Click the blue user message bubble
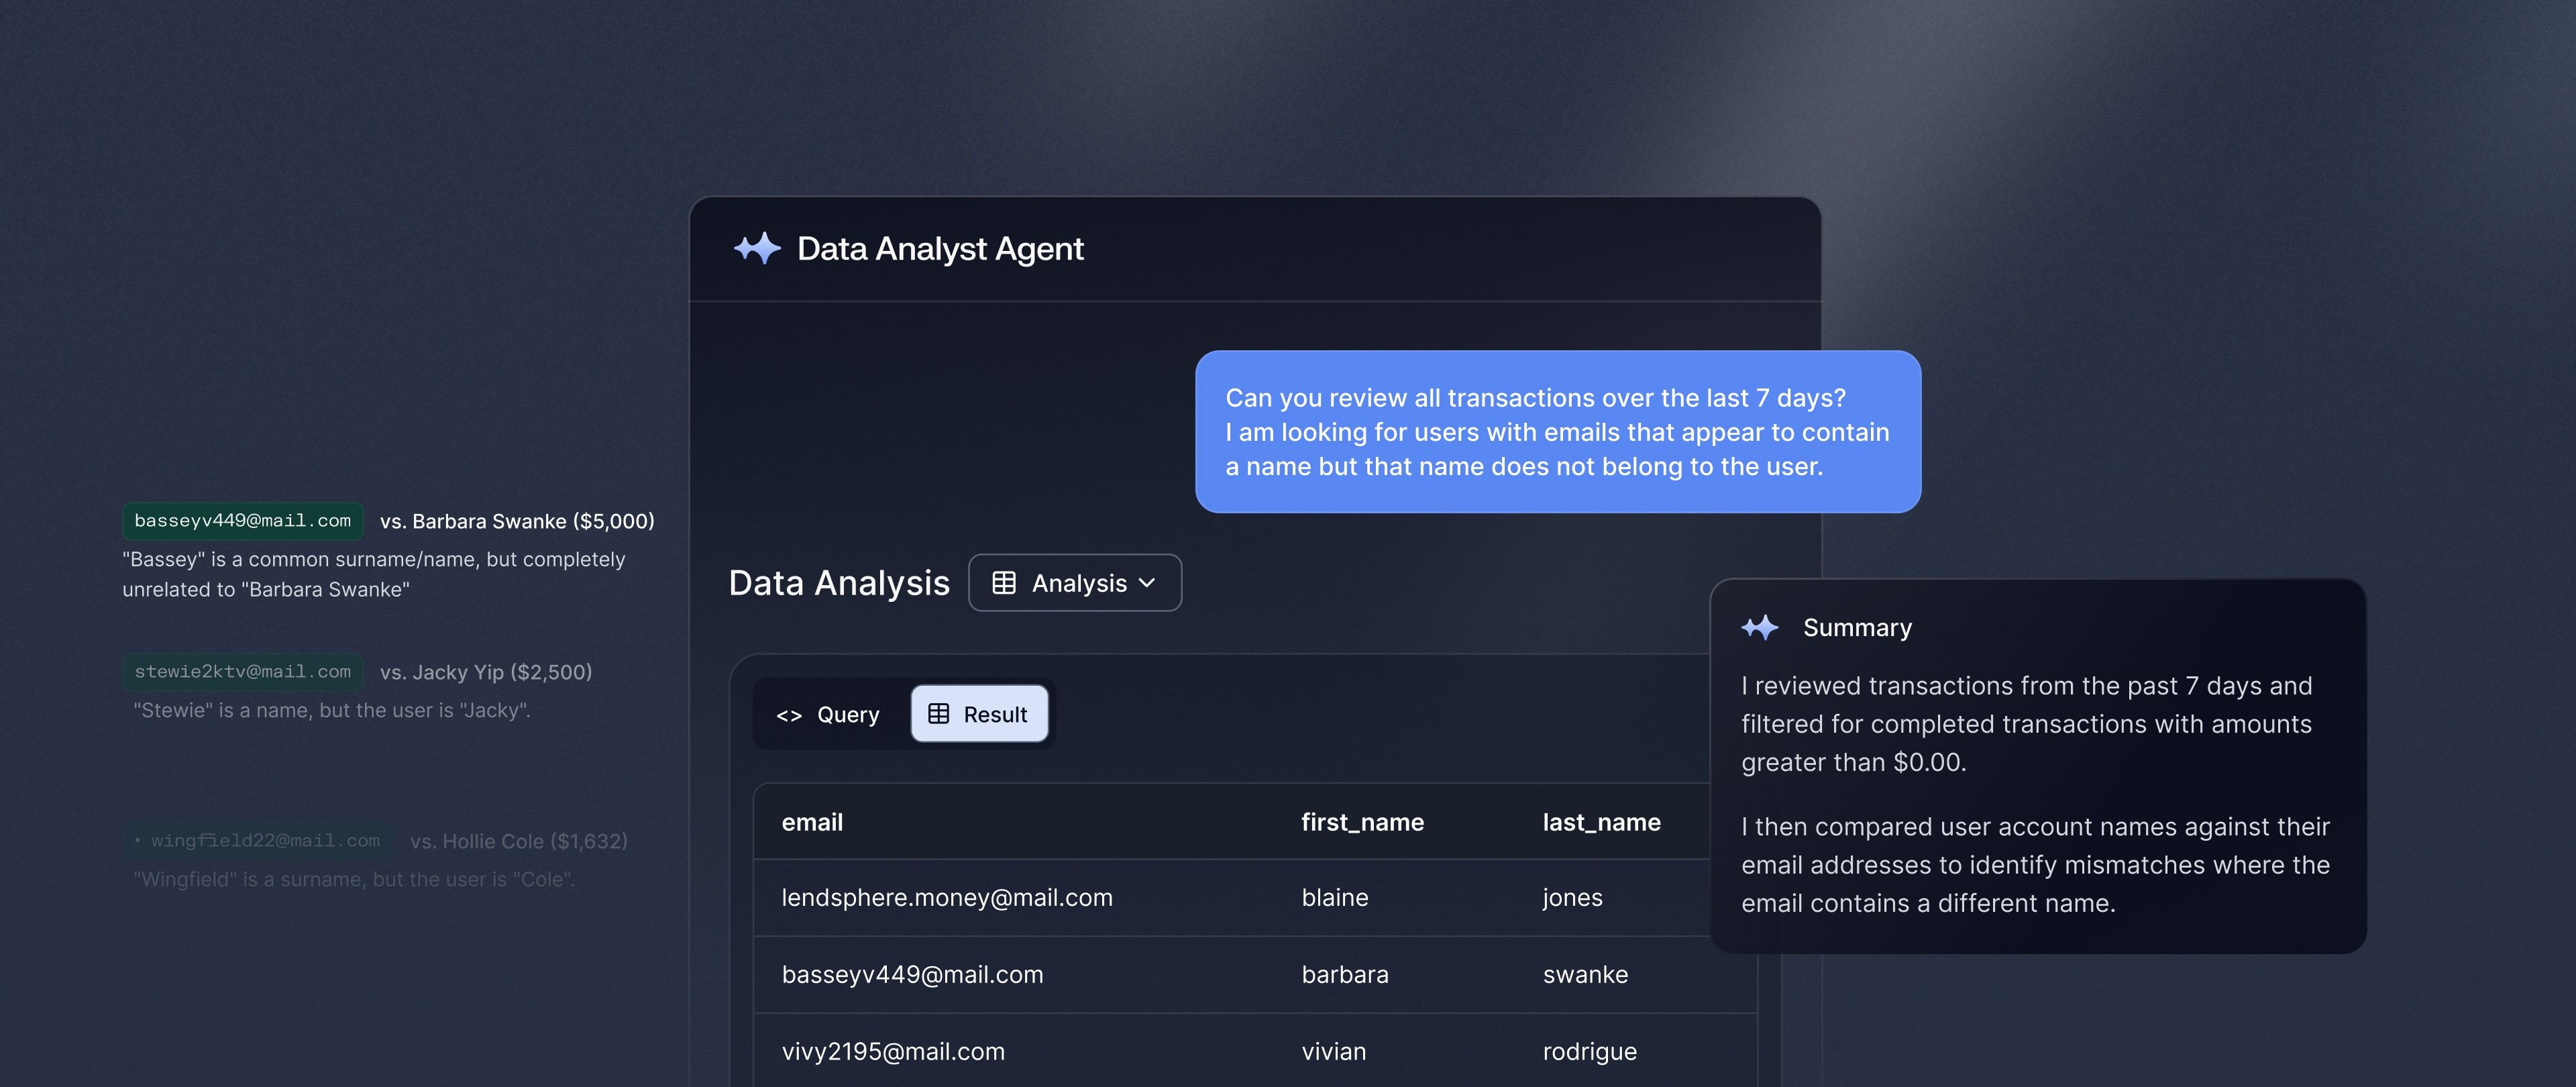 [x=1557, y=432]
